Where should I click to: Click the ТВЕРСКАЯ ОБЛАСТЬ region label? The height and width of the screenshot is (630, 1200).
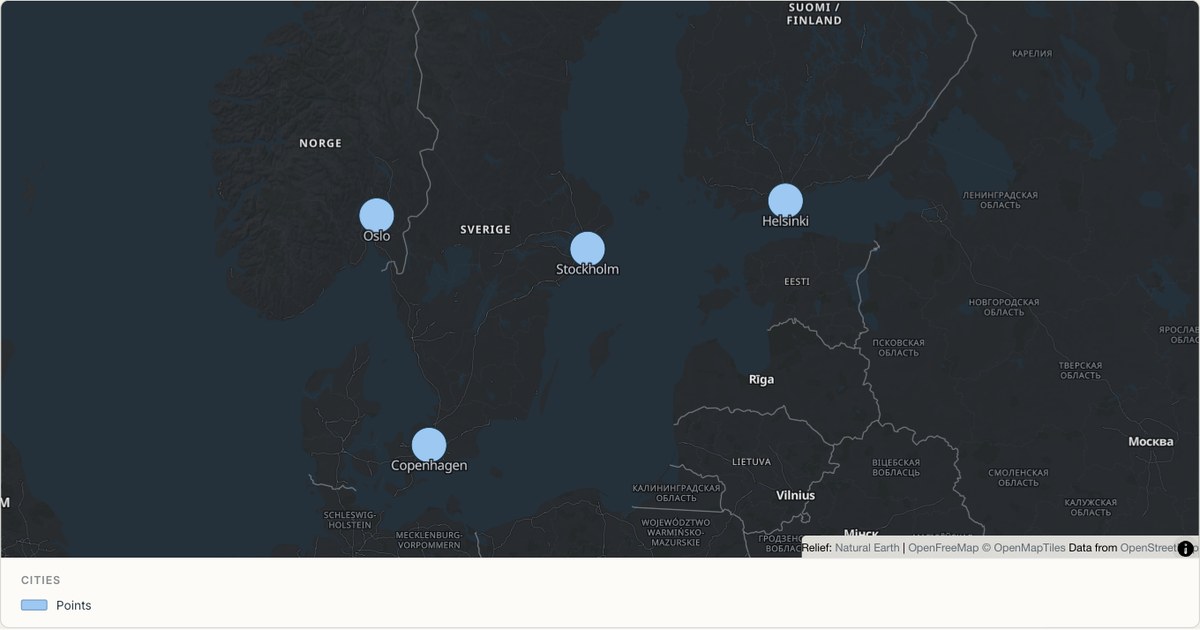(1081, 370)
